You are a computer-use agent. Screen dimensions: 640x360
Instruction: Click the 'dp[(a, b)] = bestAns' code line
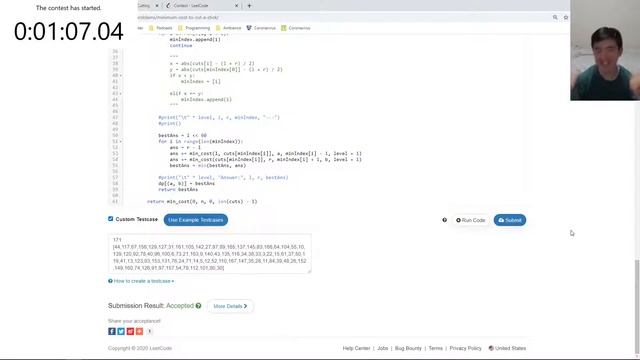point(187,184)
